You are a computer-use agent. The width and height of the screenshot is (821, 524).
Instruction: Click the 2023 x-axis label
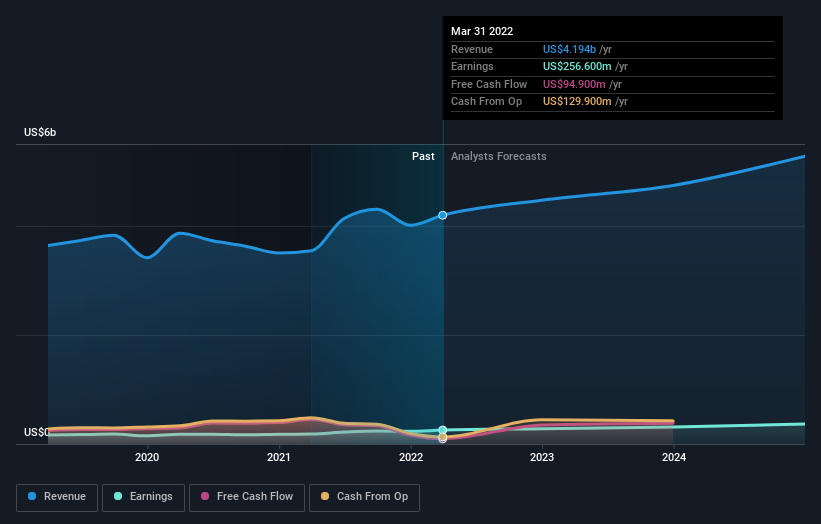542,457
